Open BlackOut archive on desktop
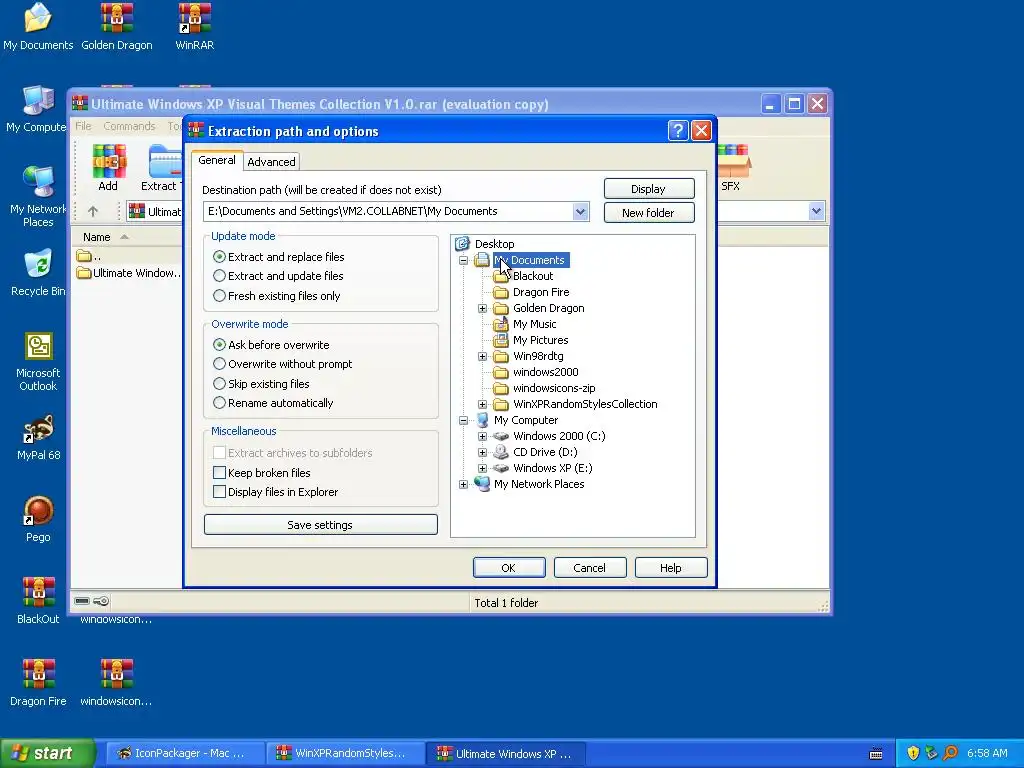 click(x=38, y=601)
